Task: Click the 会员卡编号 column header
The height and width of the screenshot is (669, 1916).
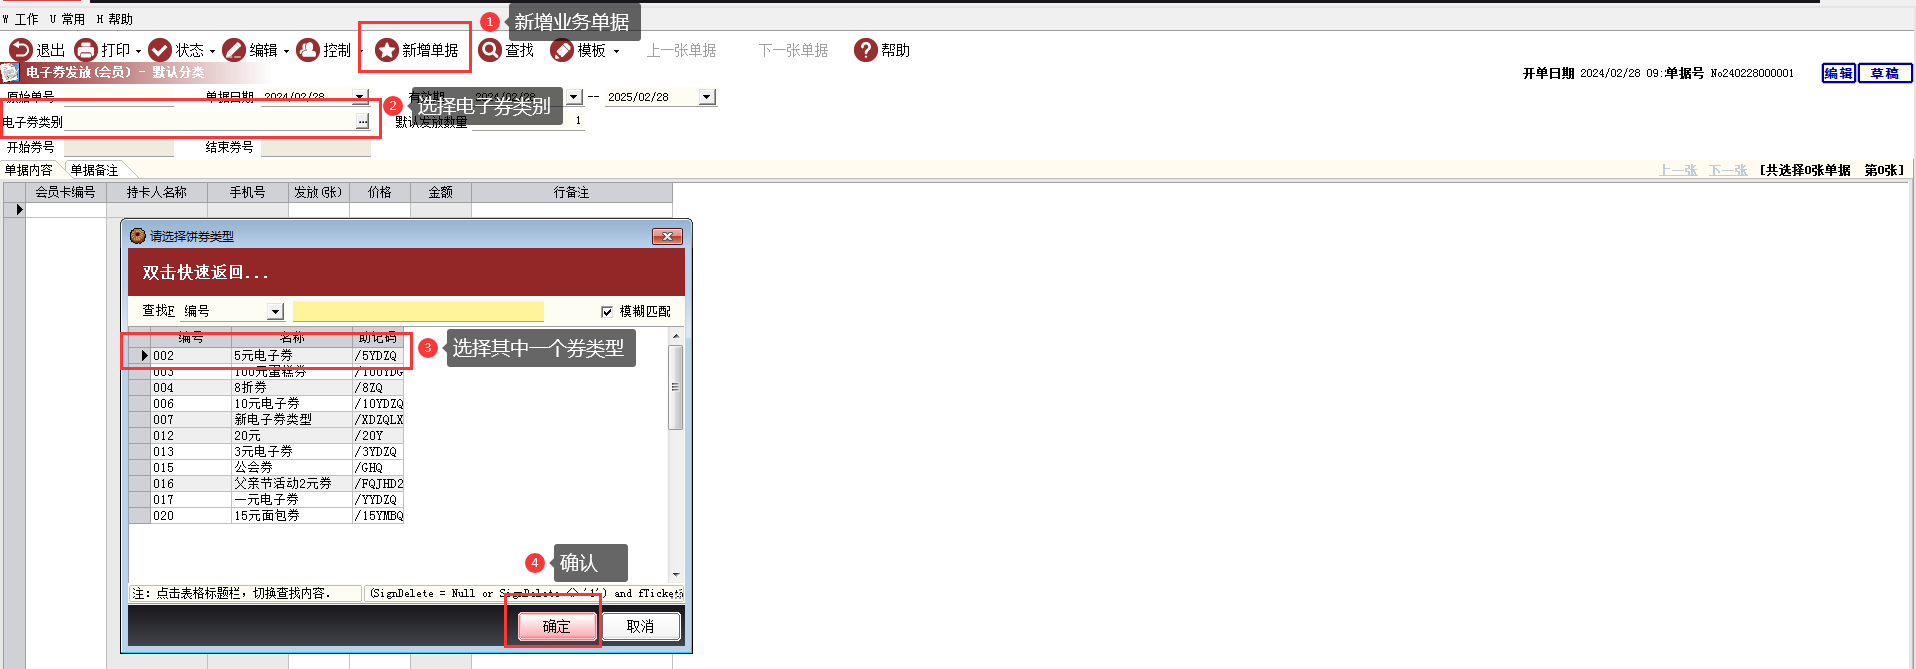Action: coord(65,192)
